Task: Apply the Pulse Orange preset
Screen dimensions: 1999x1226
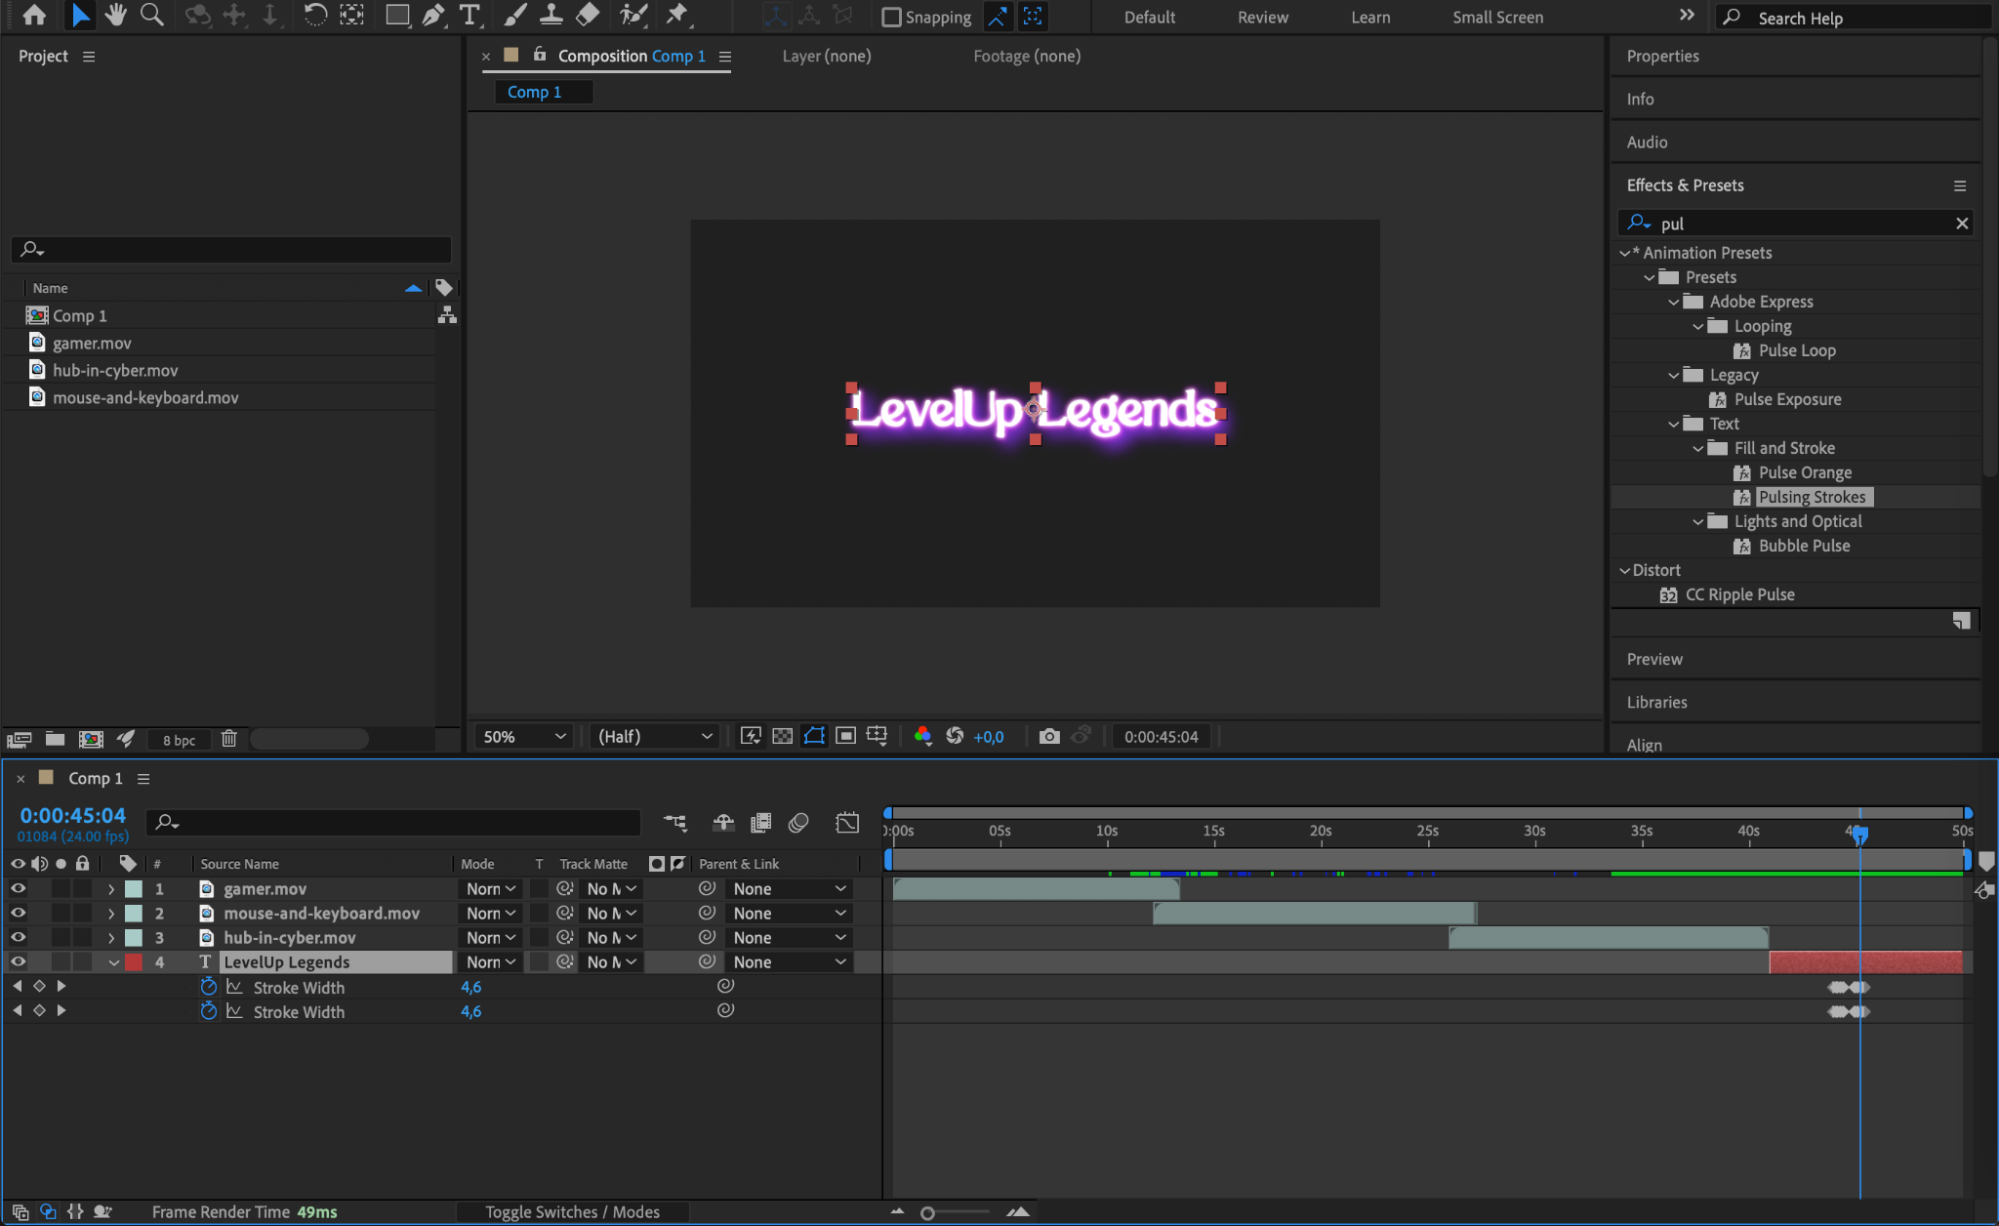Action: coord(1804,473)
